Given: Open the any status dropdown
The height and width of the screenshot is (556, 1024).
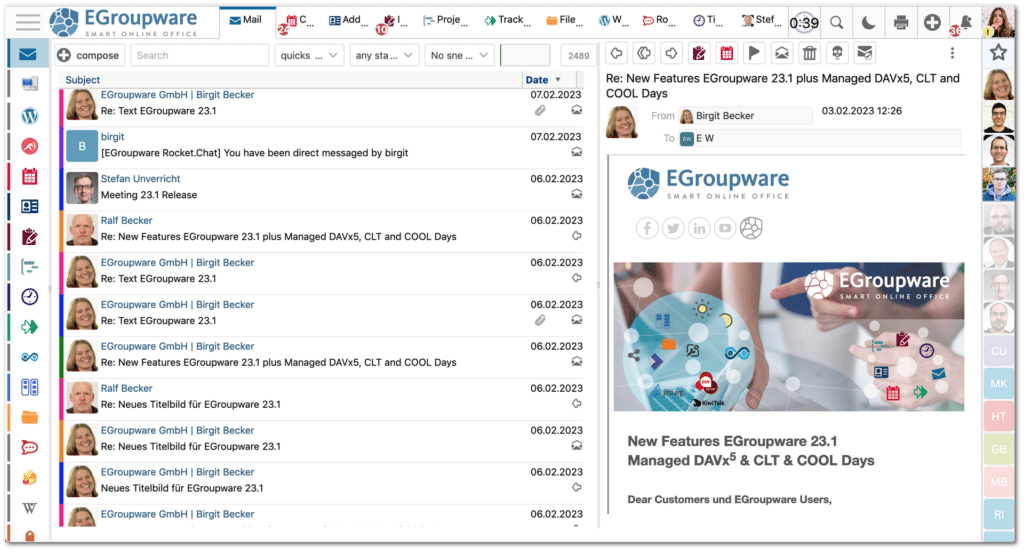Looking at the screenshot, I should pyautogui.click(x=384, y=56).
